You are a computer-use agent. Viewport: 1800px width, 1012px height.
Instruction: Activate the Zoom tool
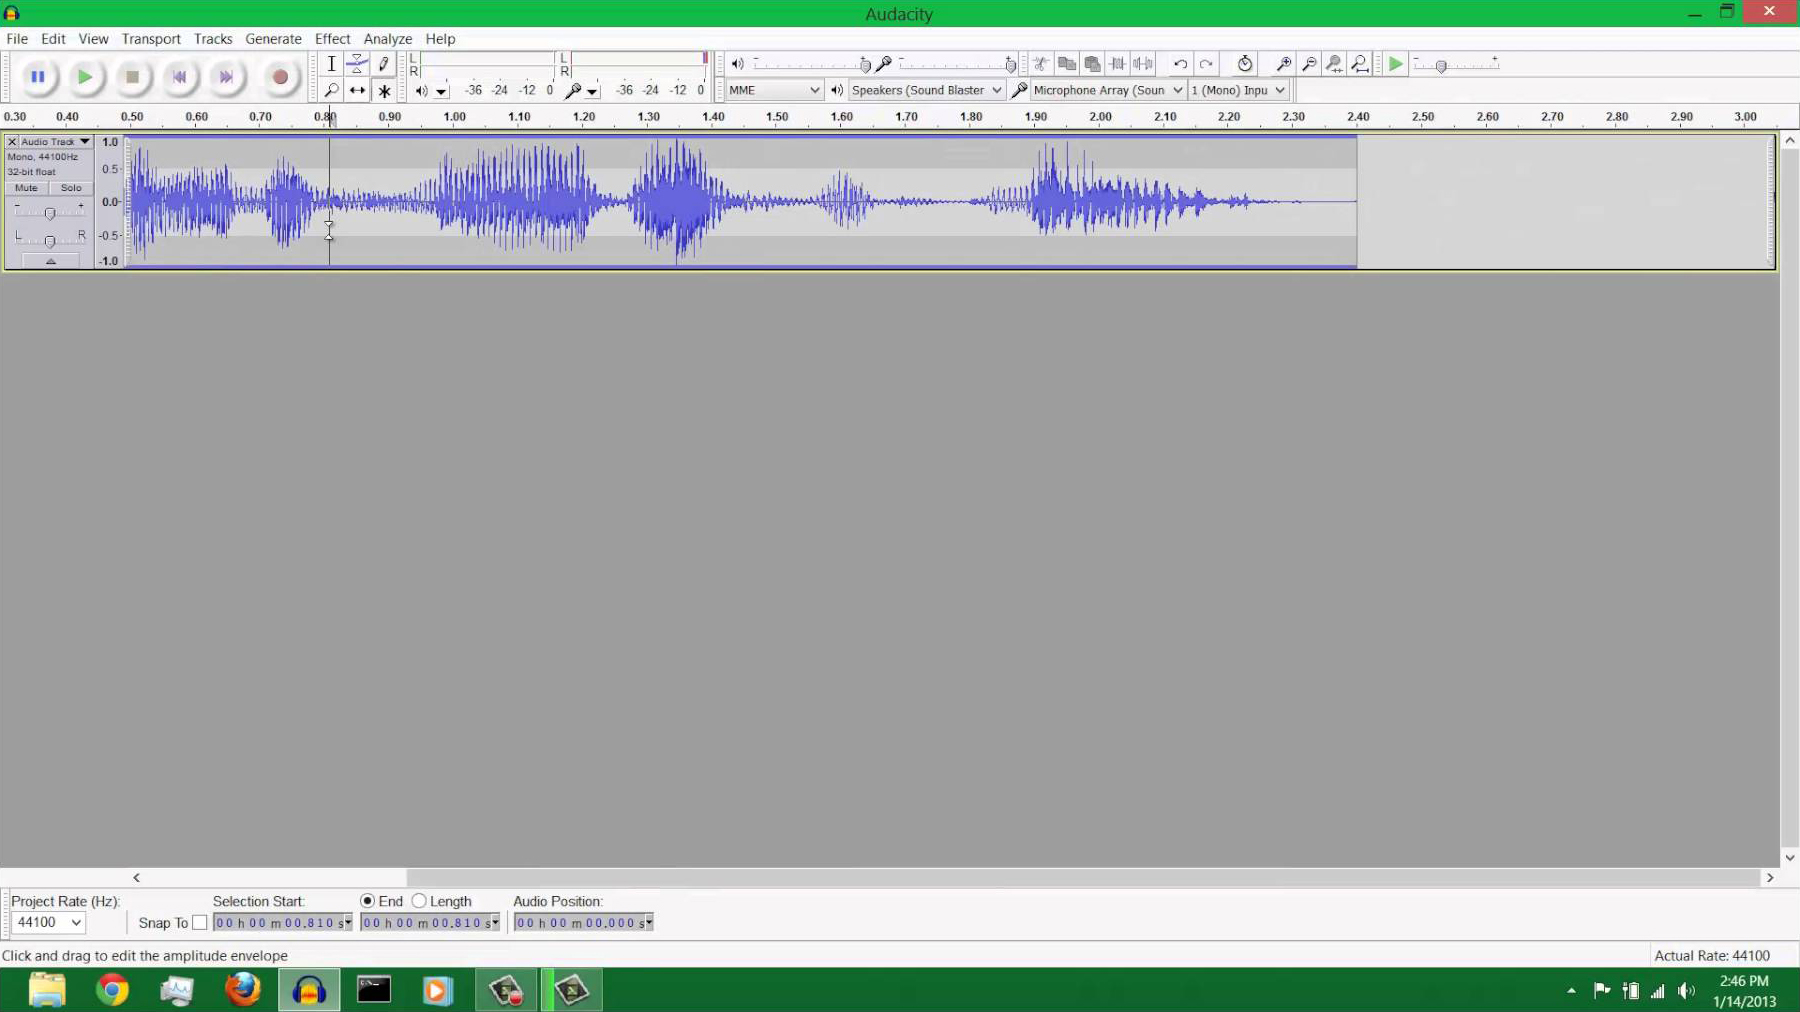(x=331, y=90)
